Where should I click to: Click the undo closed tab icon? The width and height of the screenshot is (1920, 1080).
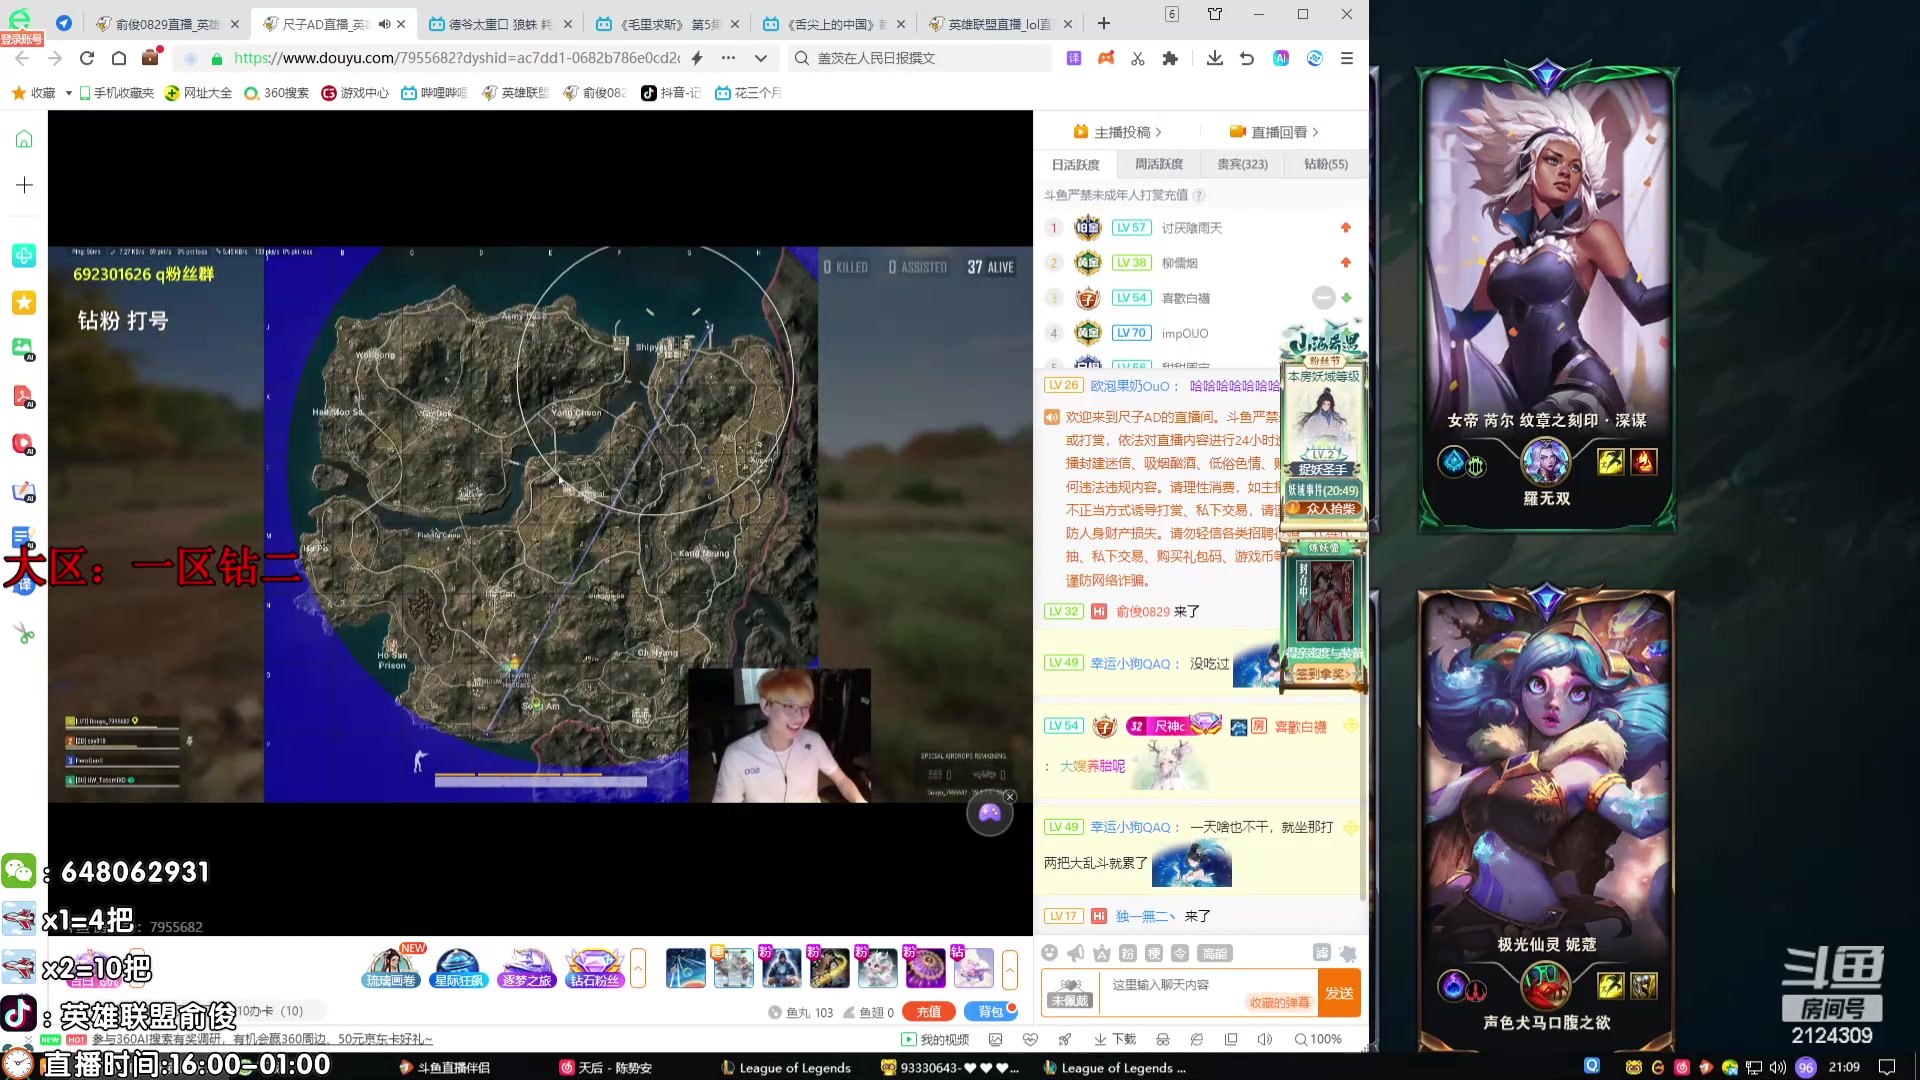pos(1247,58)
